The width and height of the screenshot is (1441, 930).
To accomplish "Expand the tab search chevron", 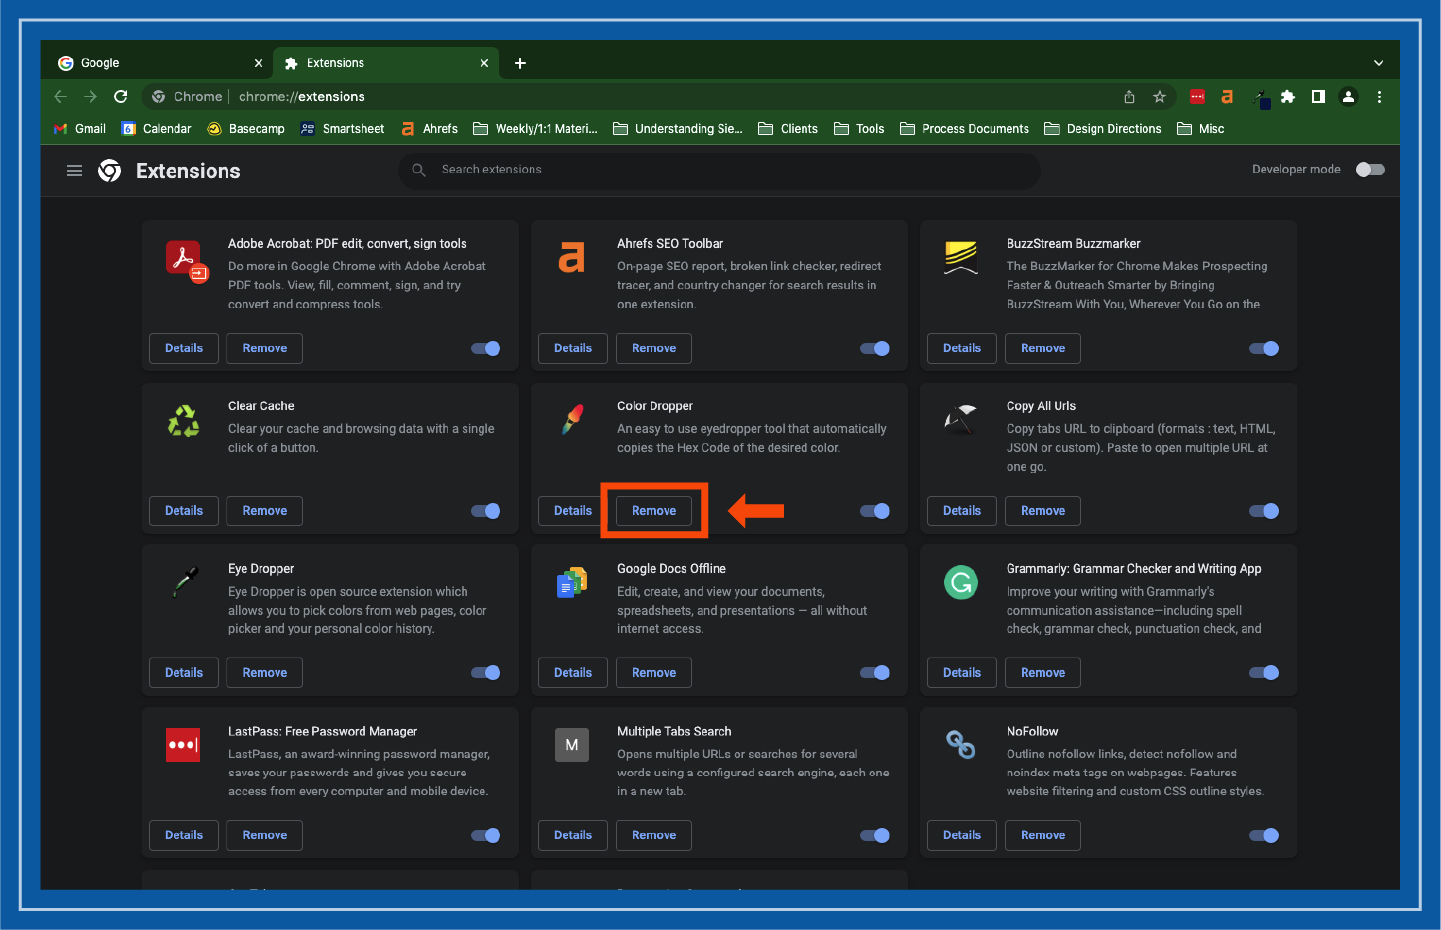I will (1379, 63).
